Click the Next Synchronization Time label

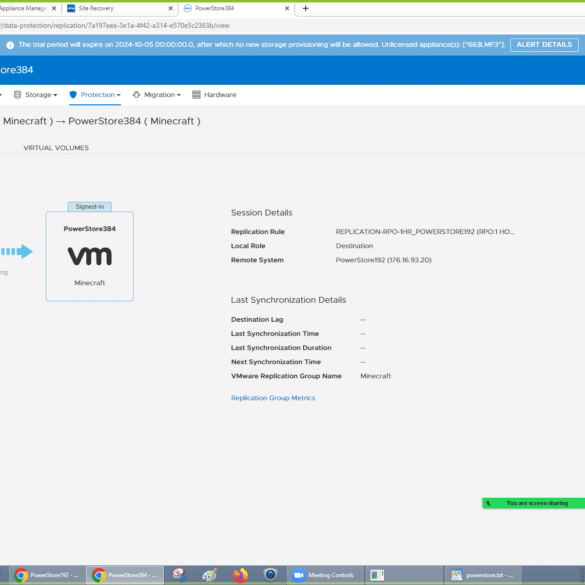276,362
